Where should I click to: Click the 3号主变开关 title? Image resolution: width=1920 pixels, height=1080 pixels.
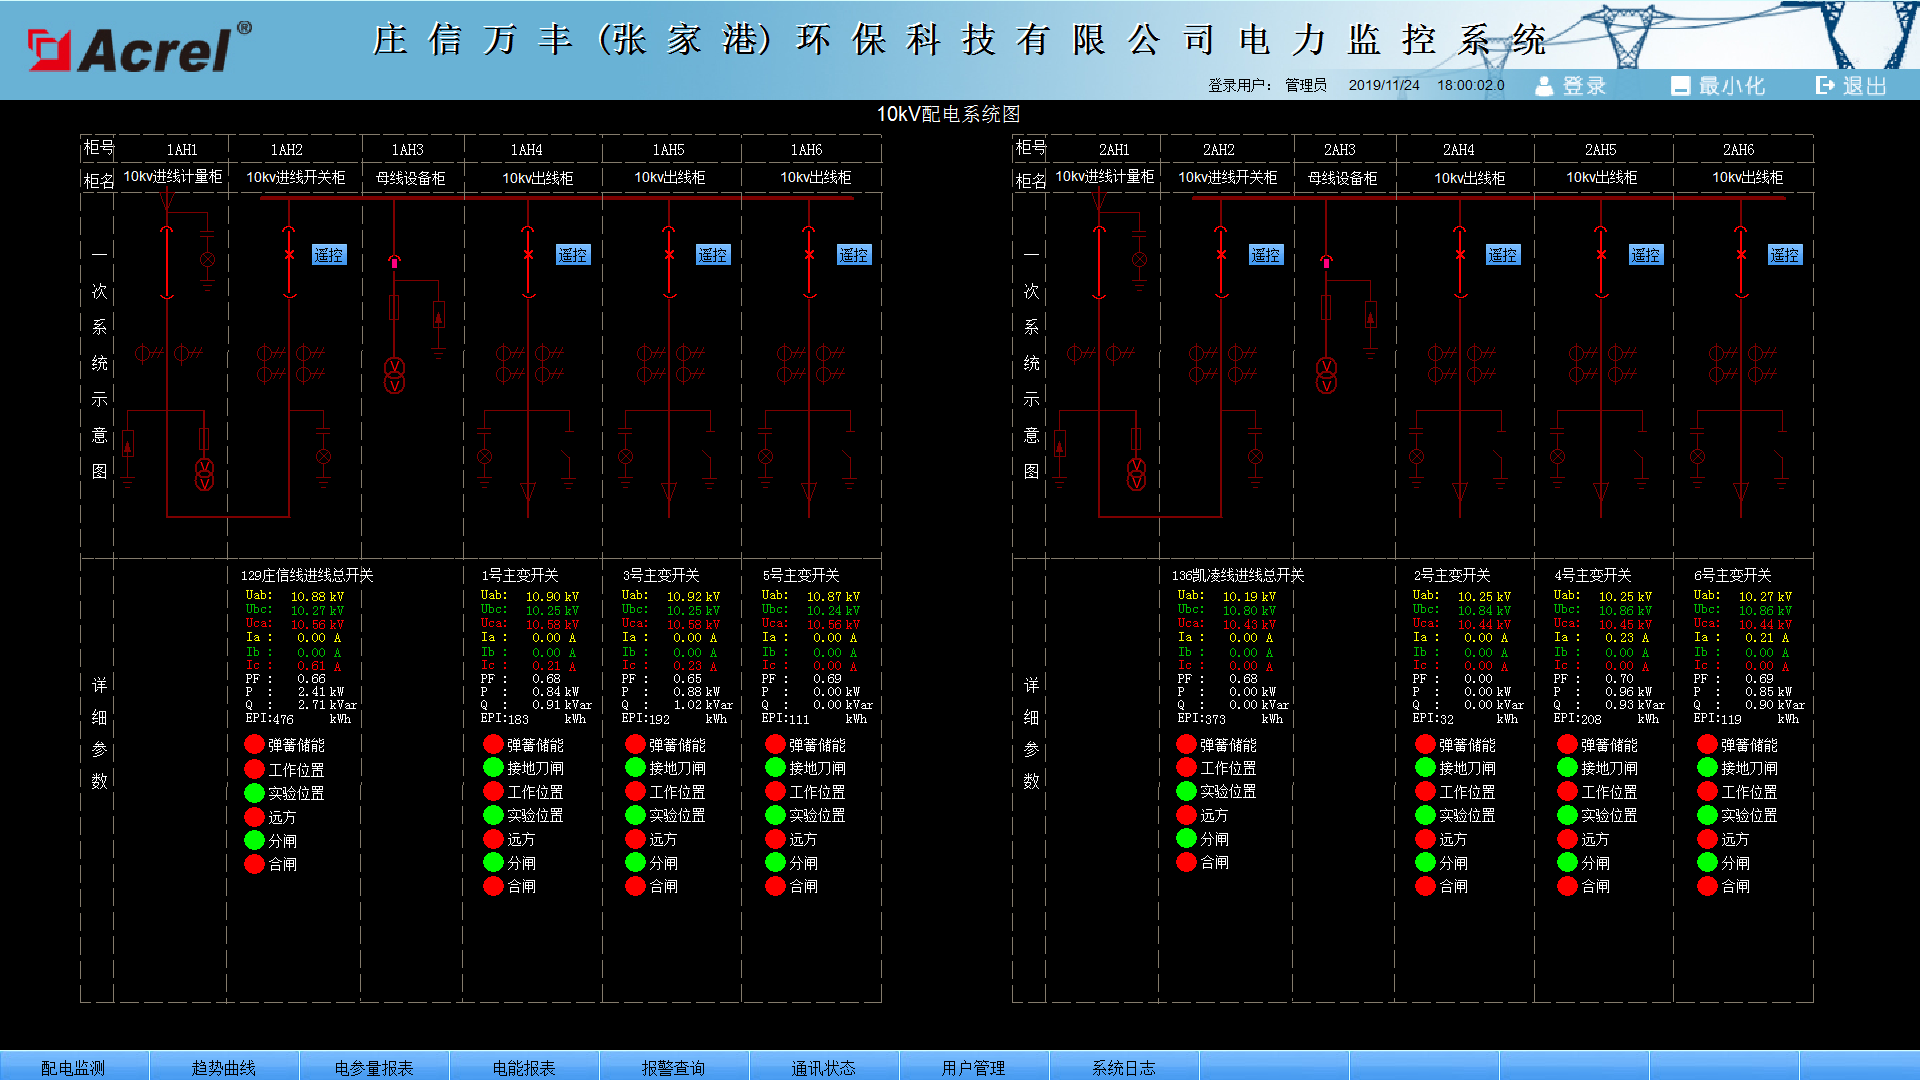click(661, 575)
